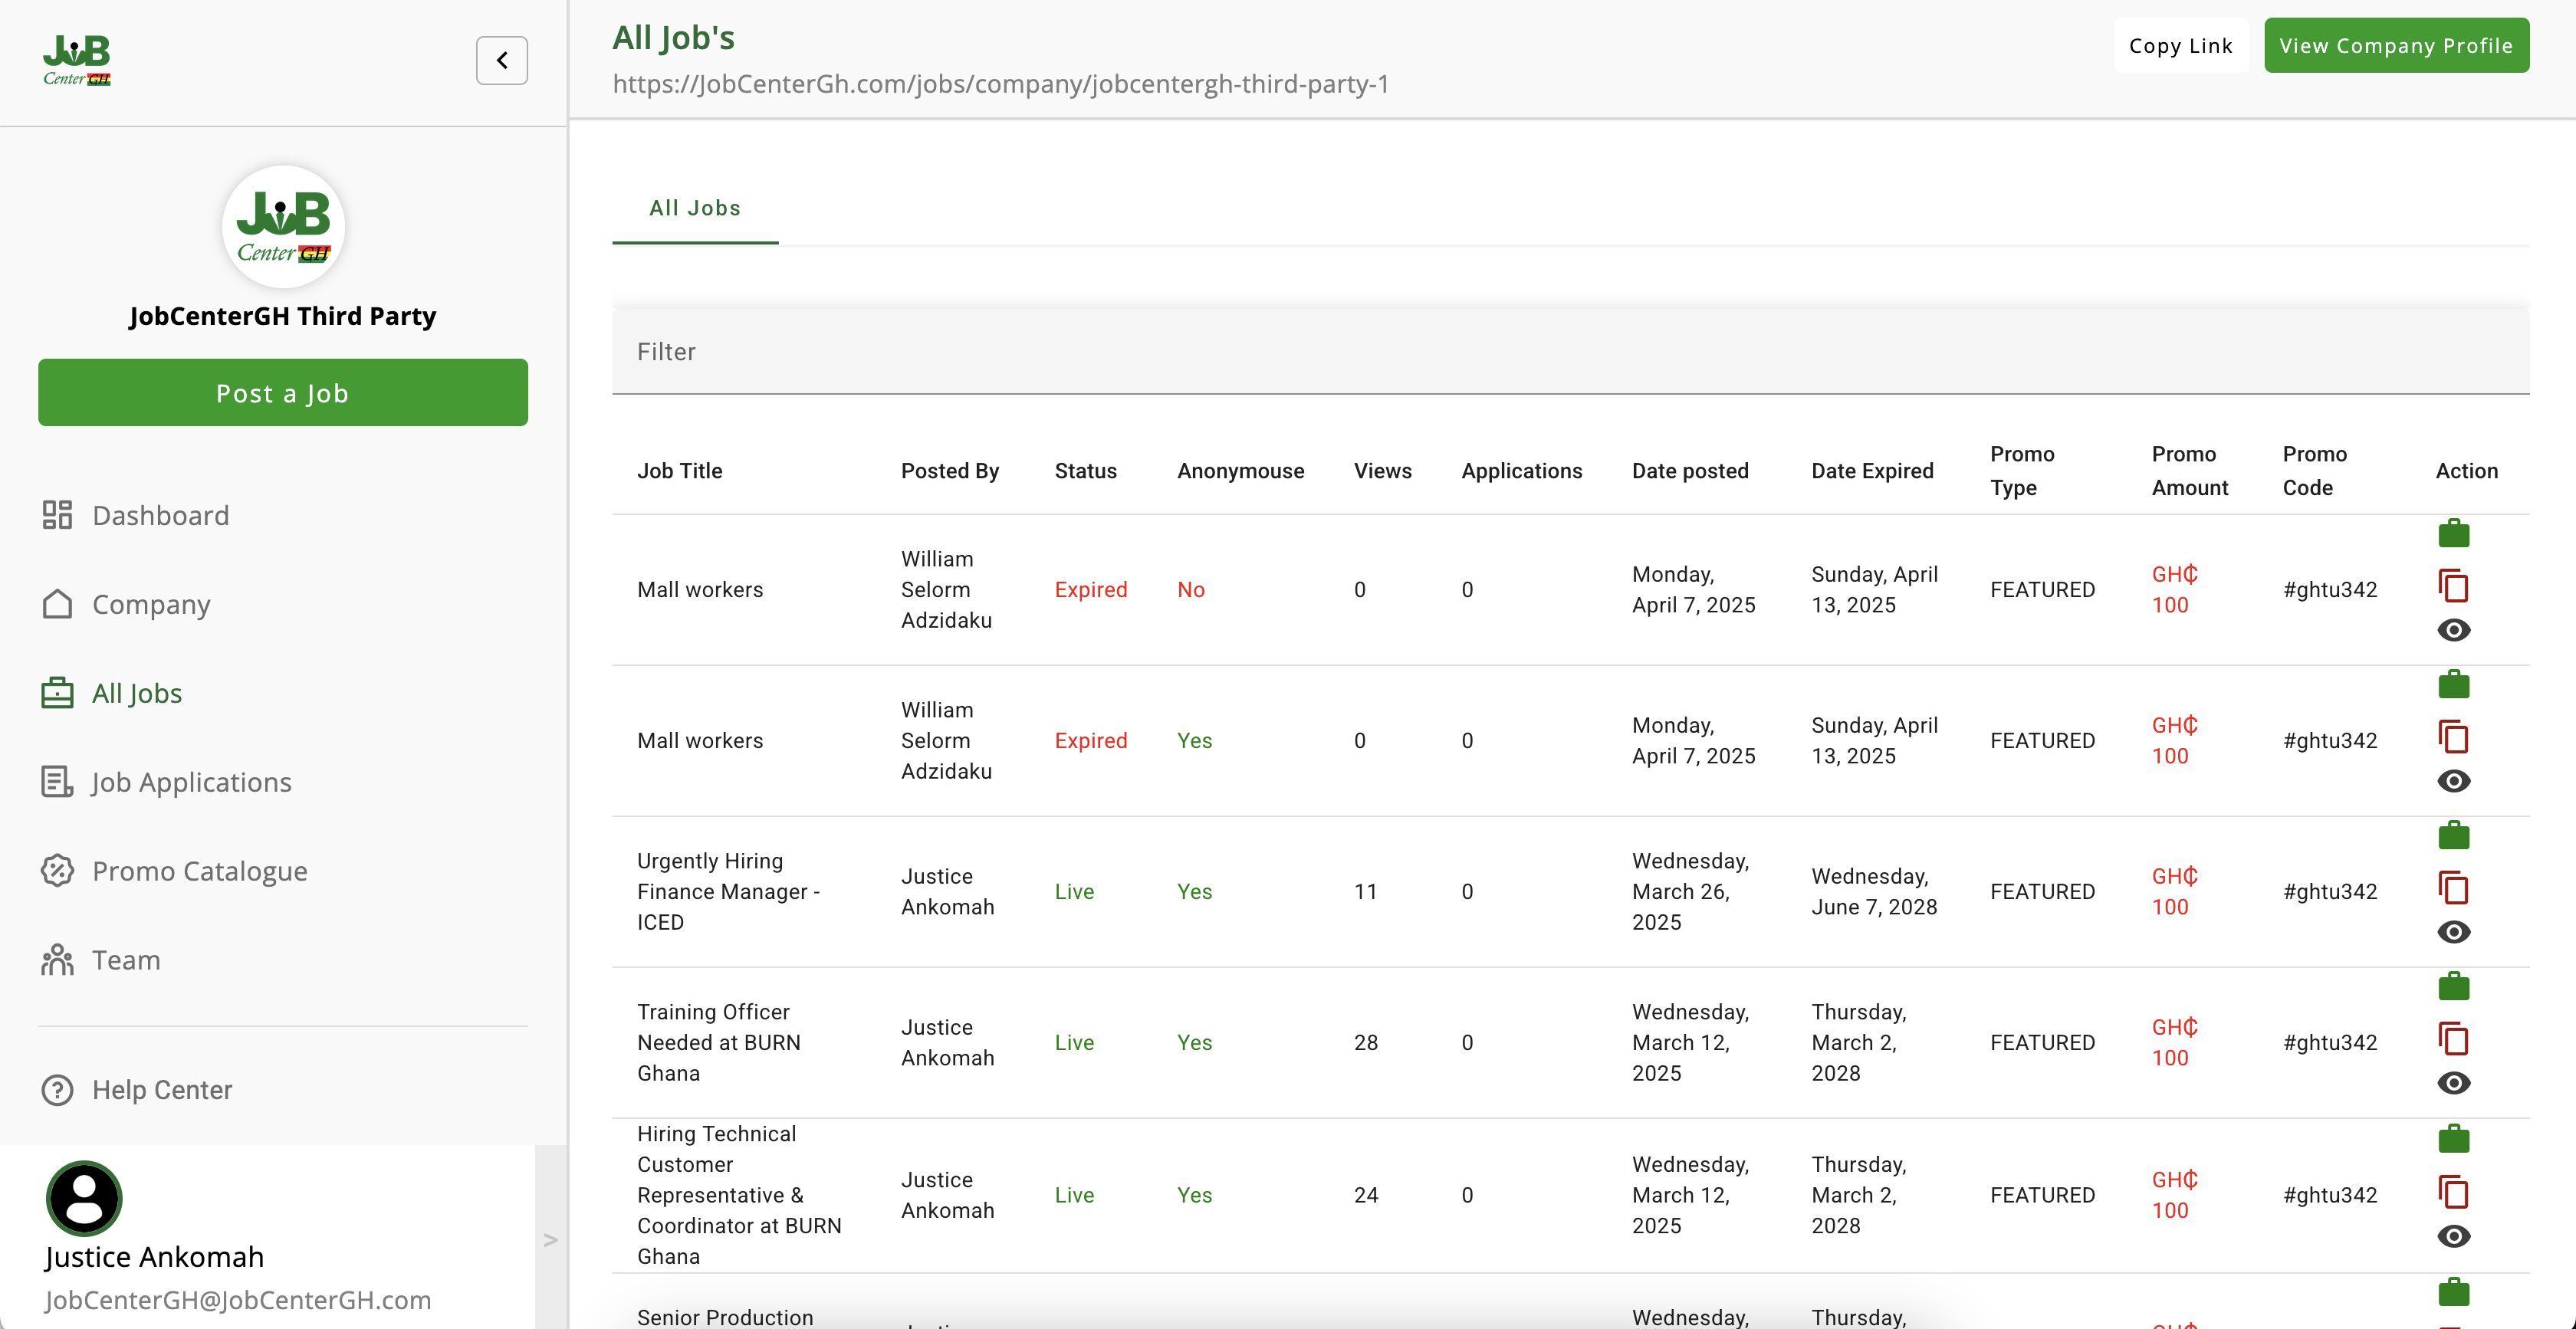Click briefcase icon for Hiring Technical Customer Representative row
This screenshot has height=1329, width=2576.
[2453, 1139]
